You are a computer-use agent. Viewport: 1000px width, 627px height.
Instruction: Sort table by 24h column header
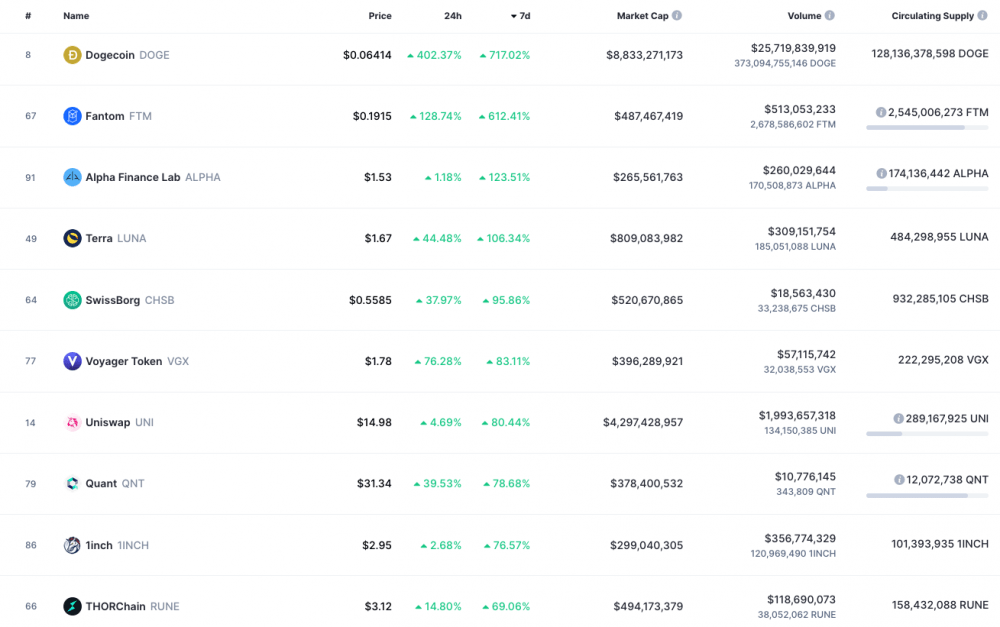[x=452, y=16]
